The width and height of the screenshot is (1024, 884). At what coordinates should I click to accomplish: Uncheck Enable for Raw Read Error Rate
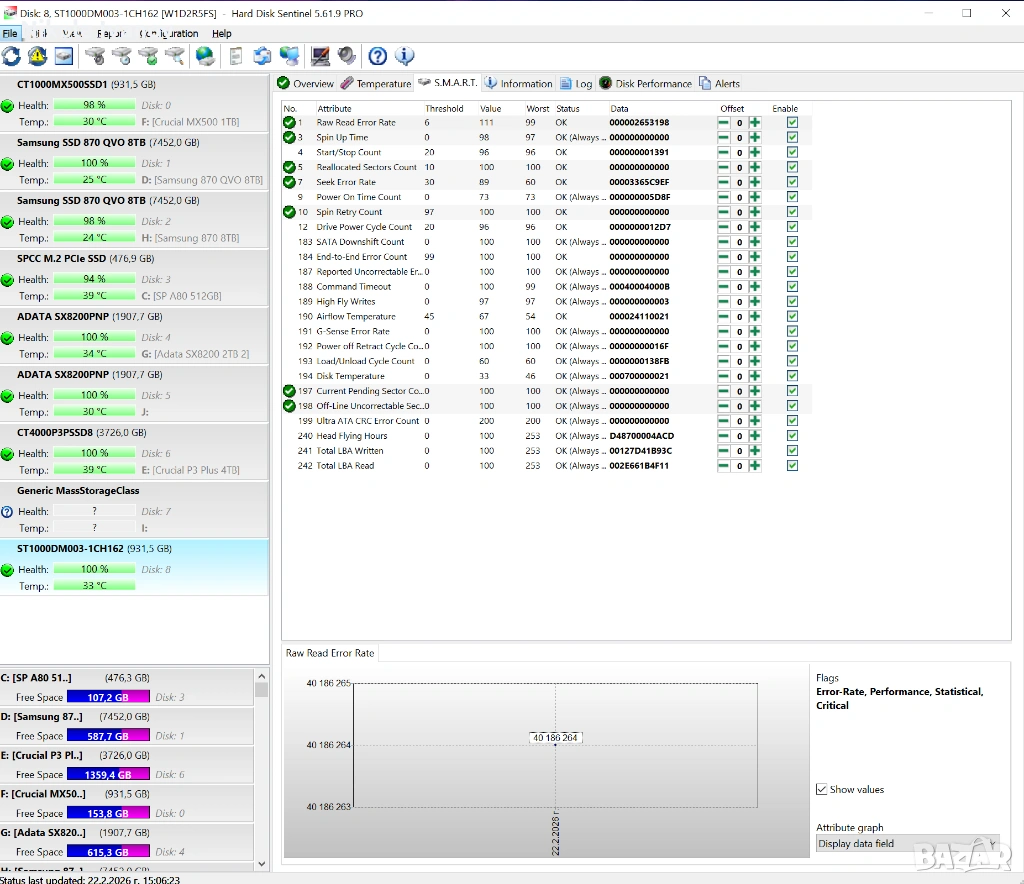[792, 123]
